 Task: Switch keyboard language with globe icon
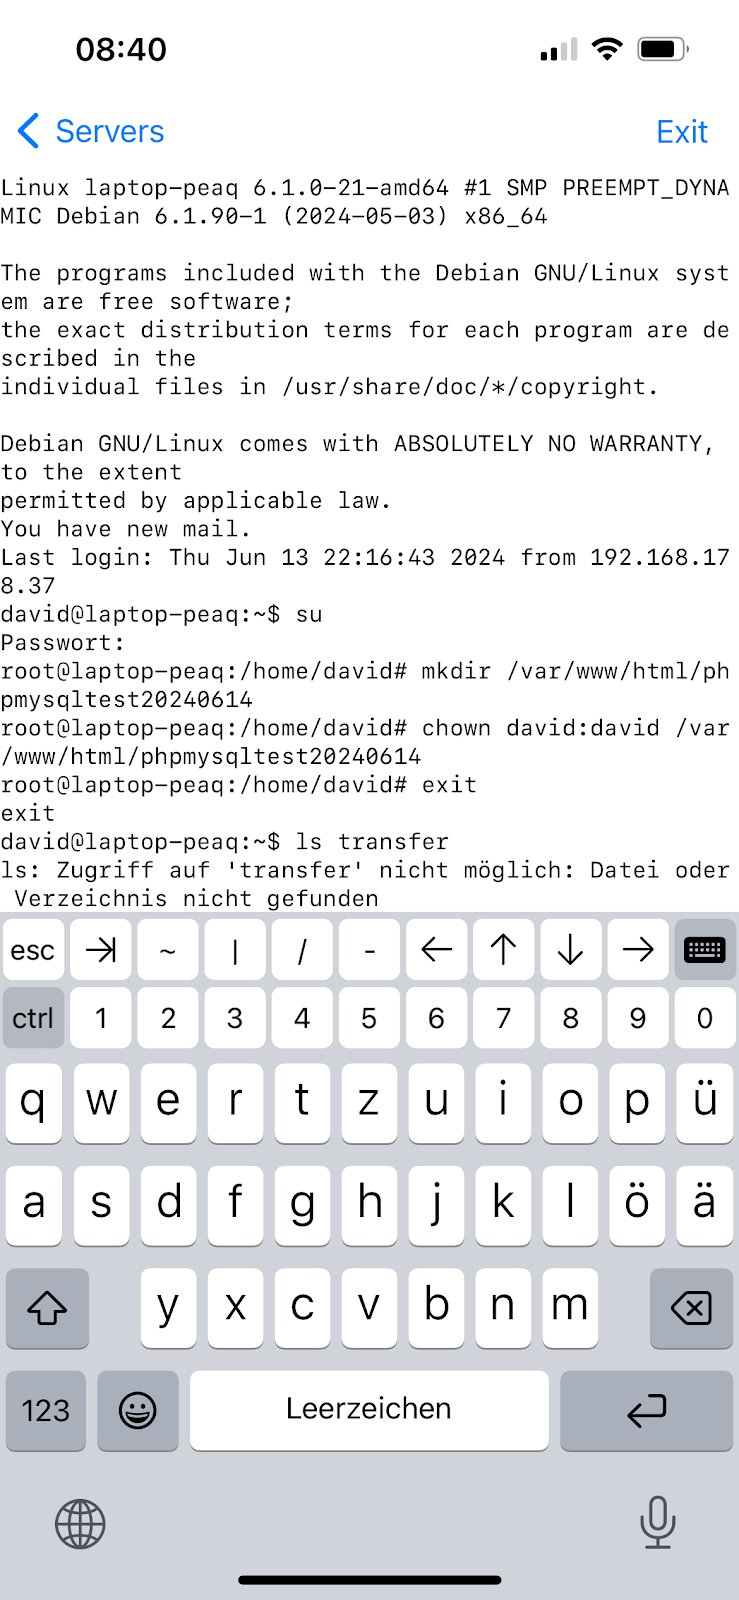pos(80,1524)
